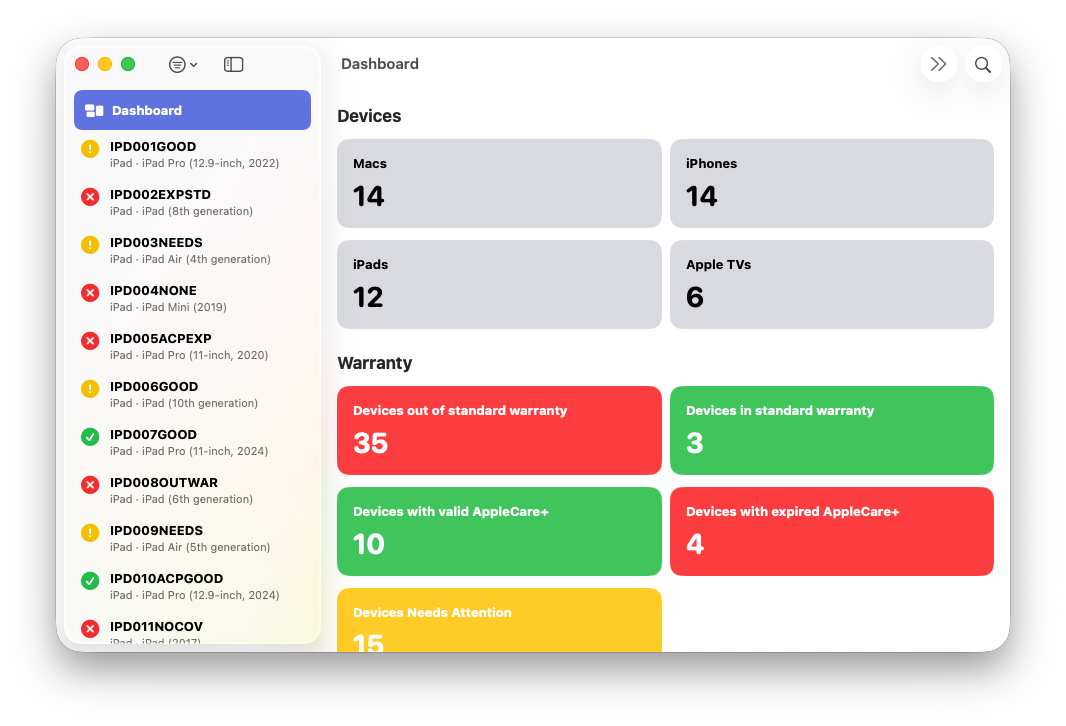Click the search magnifier icon
The image size is (1066, 726).
pyautogui.click(x=983, y=63)
